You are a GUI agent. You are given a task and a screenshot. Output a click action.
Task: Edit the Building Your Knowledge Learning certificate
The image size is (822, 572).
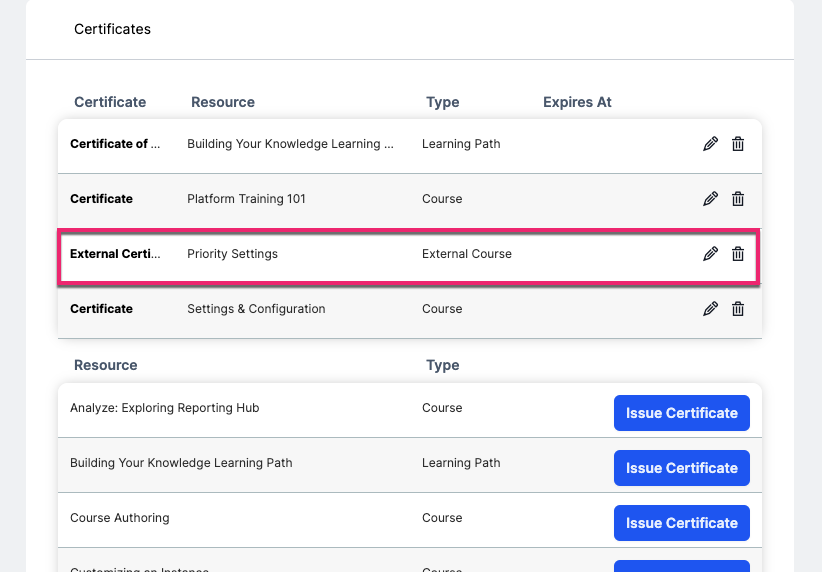tap(710, 144)
